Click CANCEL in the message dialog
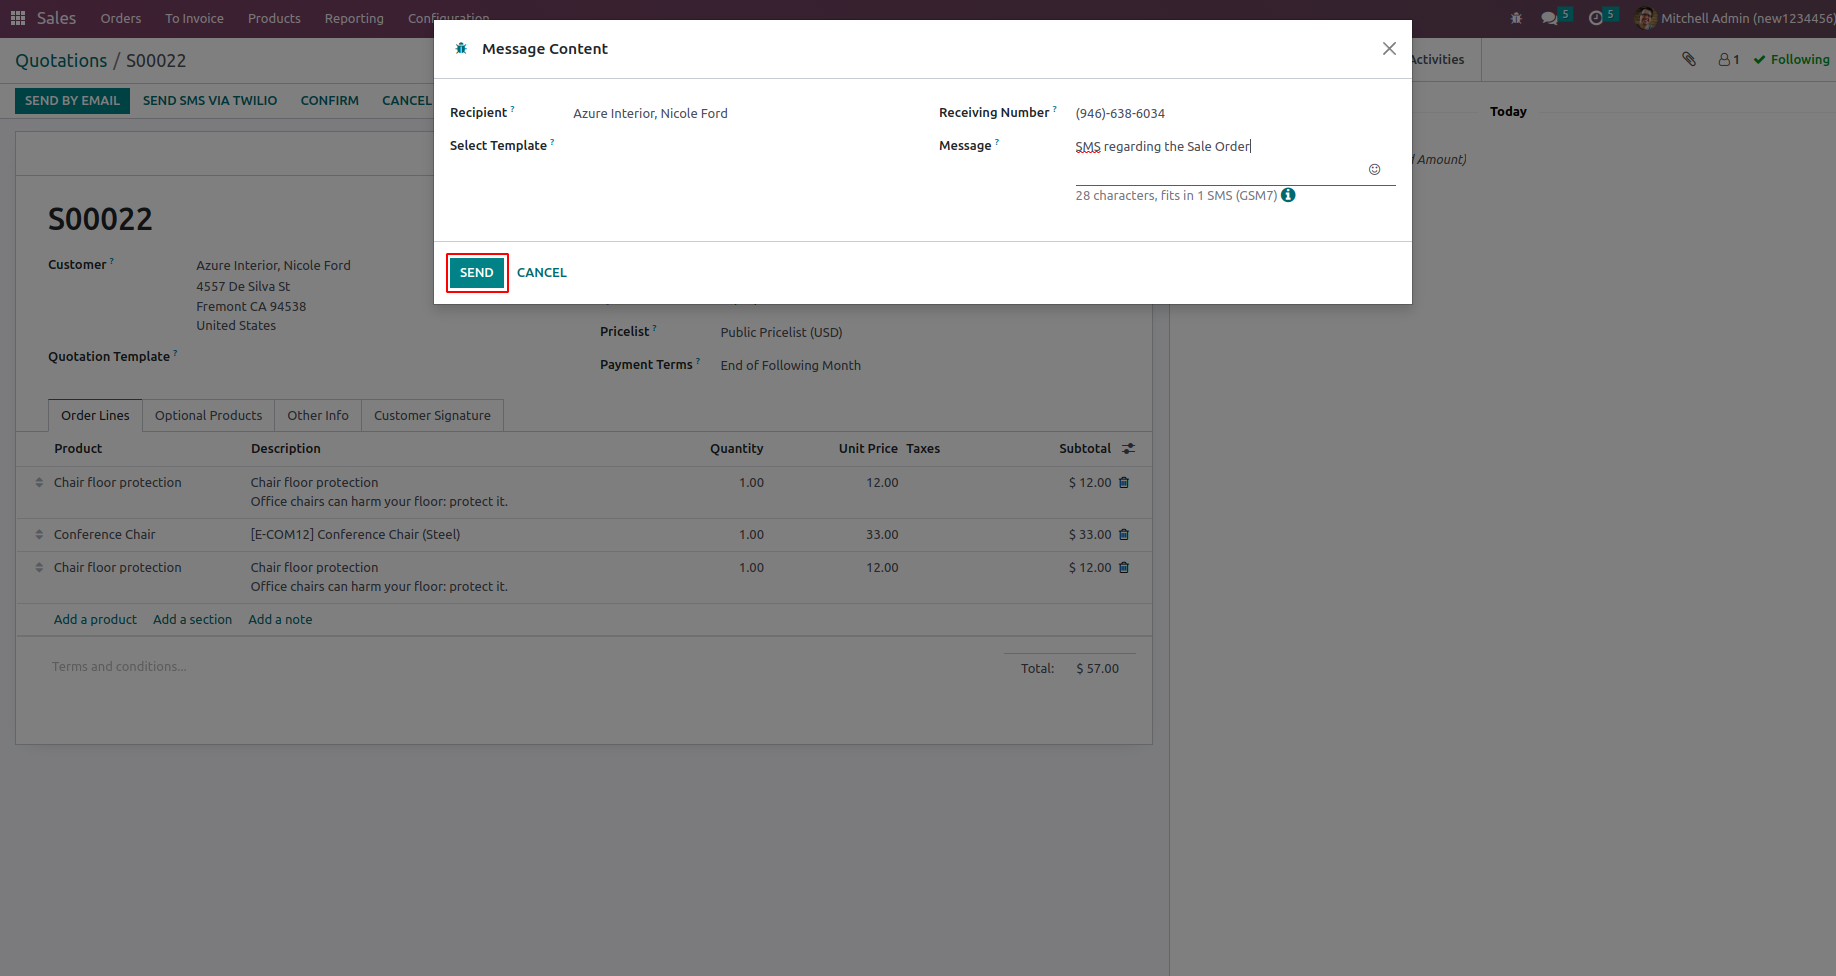 [x=542, y=273]
